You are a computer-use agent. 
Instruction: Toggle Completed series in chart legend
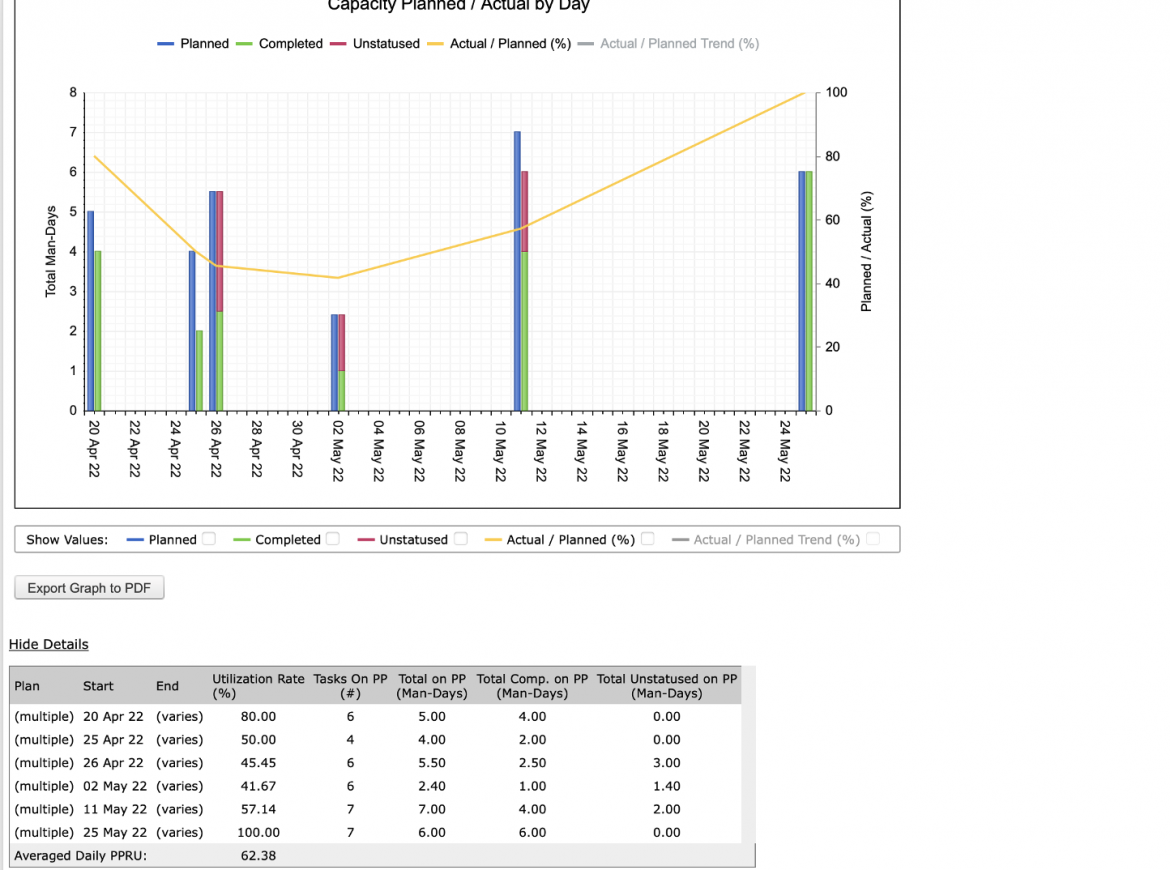279,44
